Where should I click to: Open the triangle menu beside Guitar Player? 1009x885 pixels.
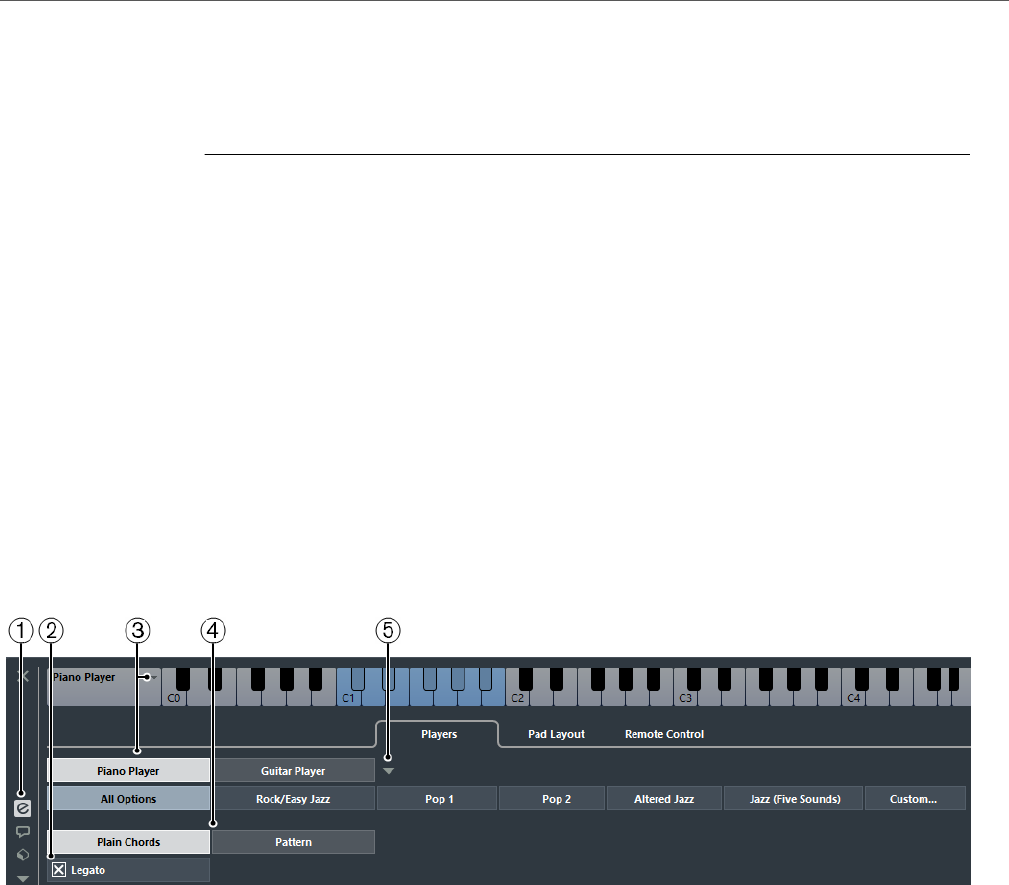[x=388, y=771]
